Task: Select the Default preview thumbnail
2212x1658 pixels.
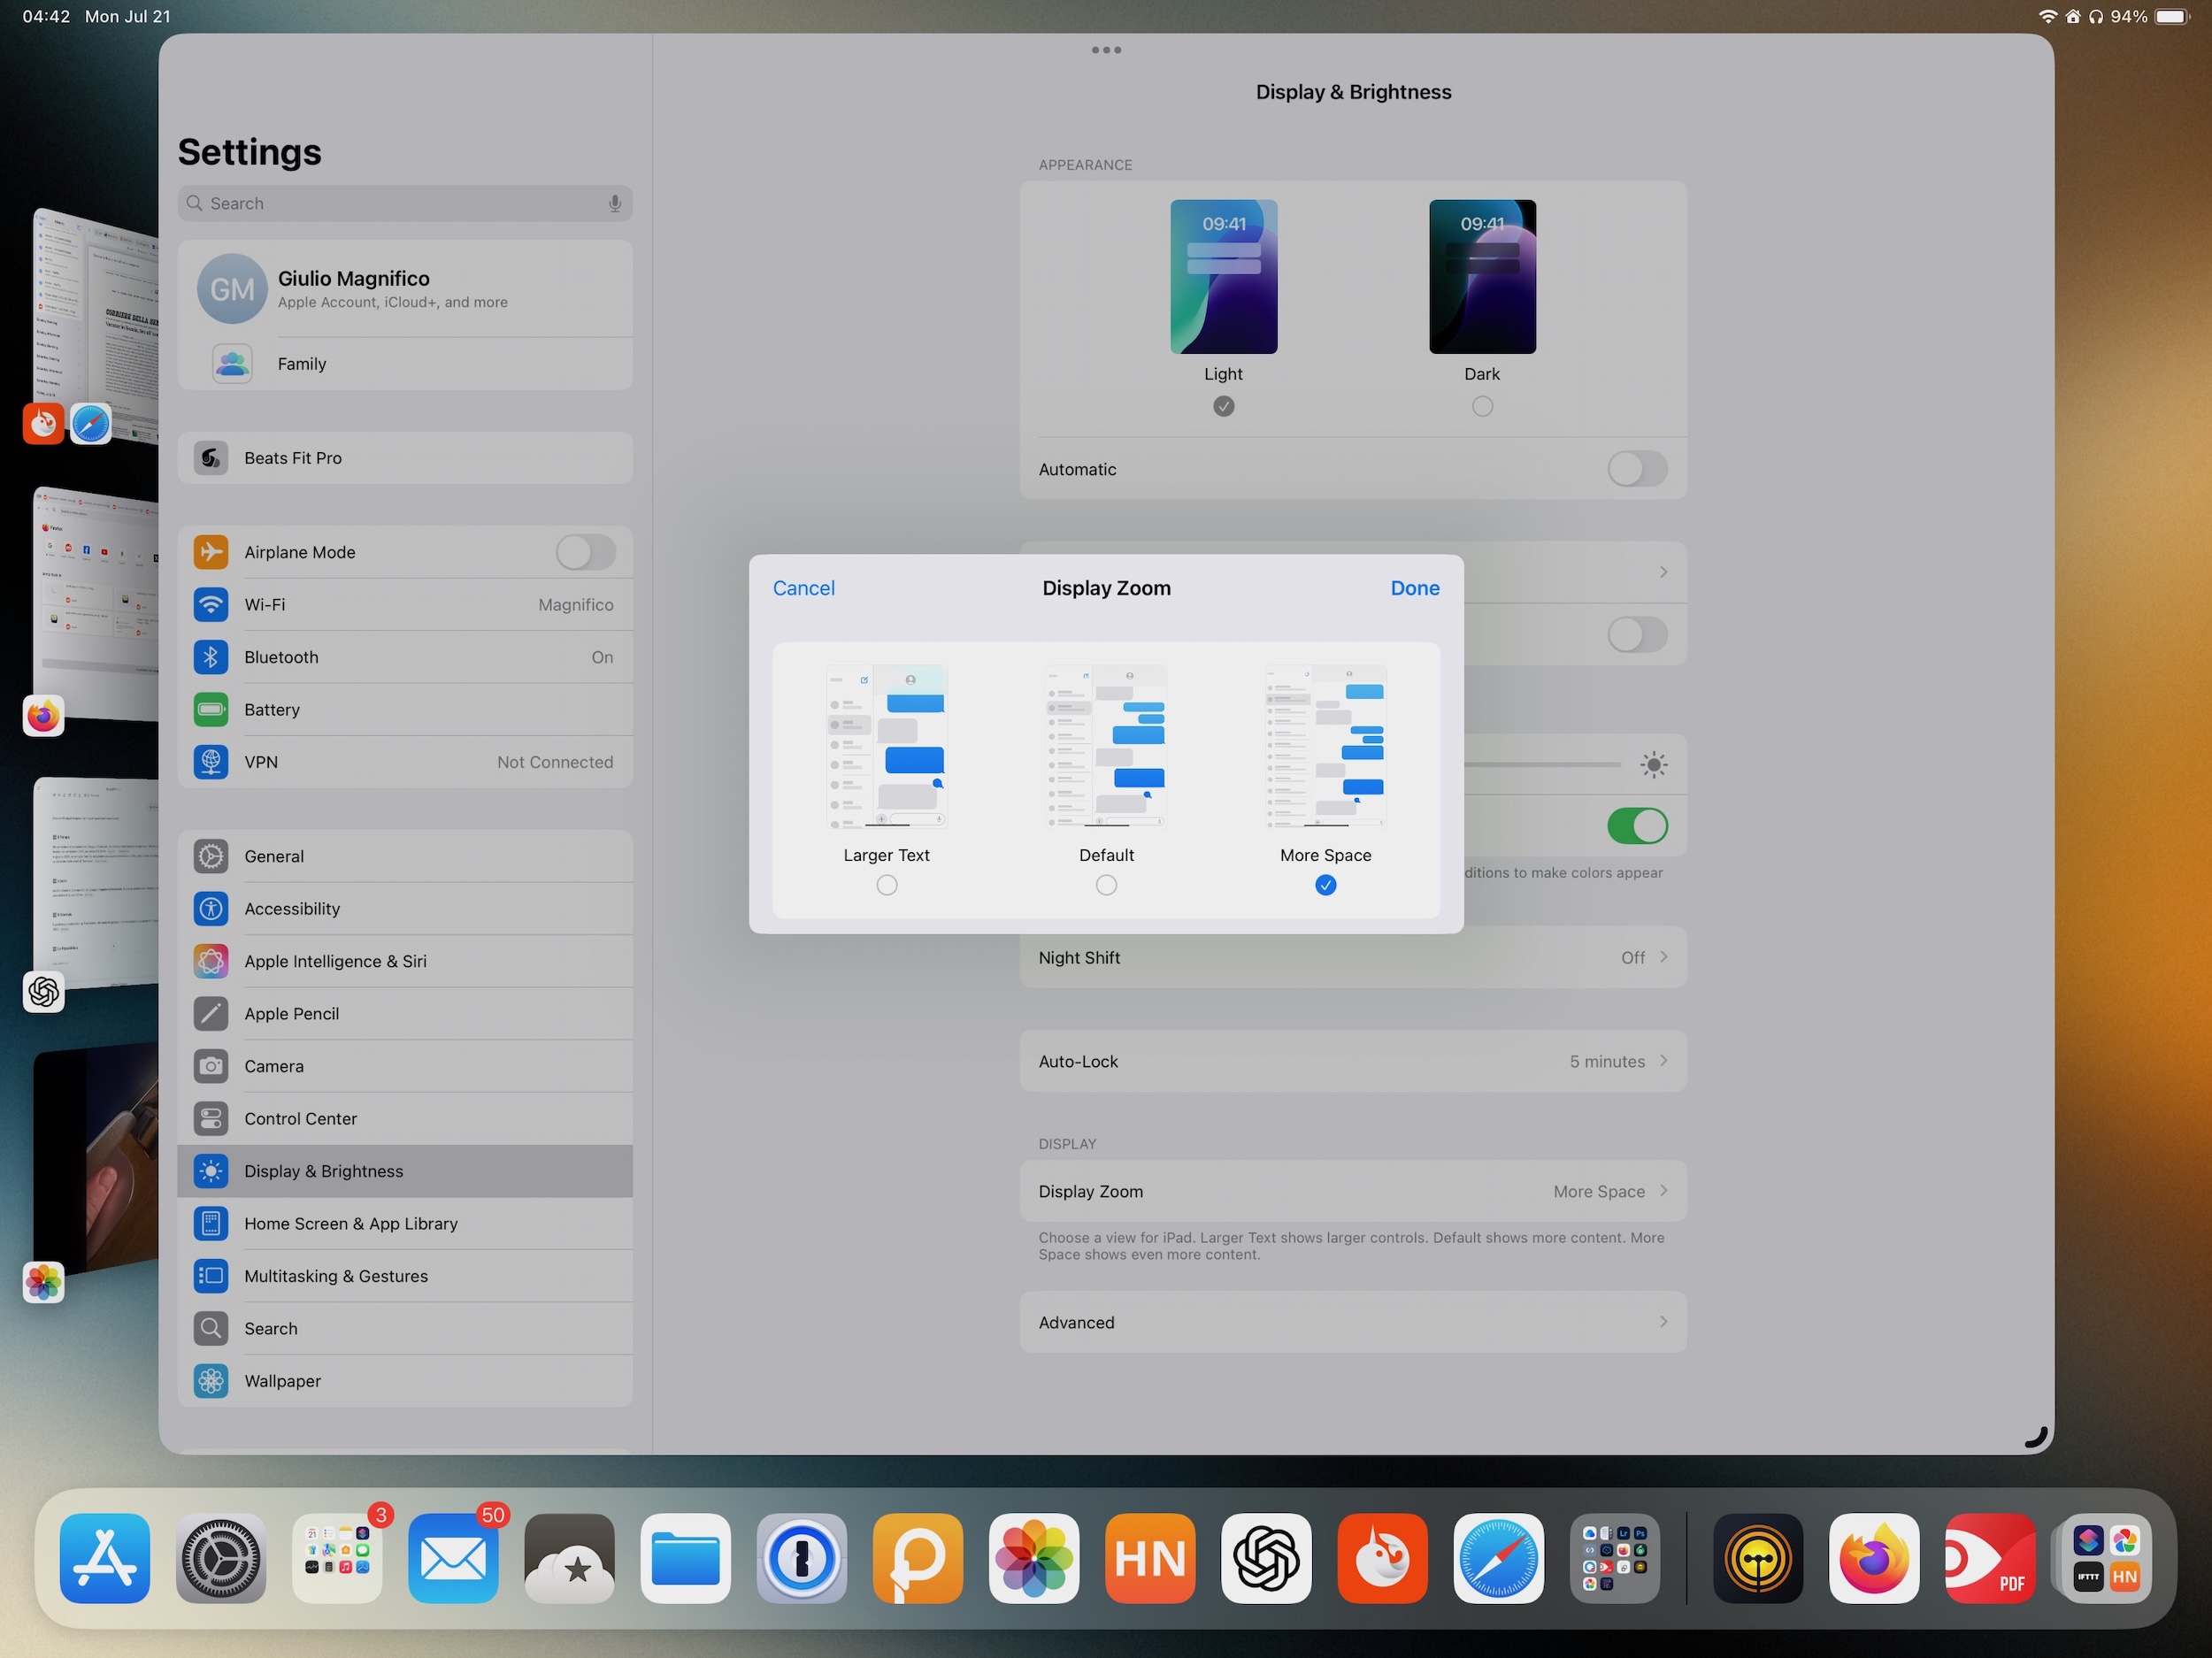Action: (x=1106, y=746)
